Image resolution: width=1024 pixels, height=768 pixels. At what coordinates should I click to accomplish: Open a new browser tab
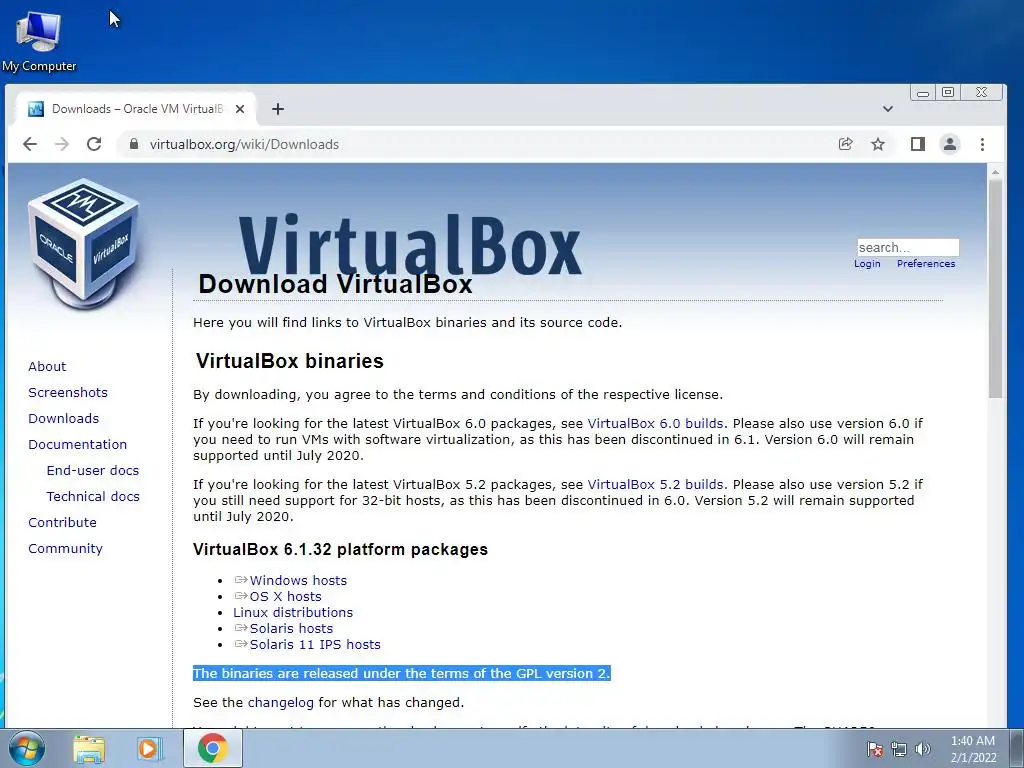(278, 109)
